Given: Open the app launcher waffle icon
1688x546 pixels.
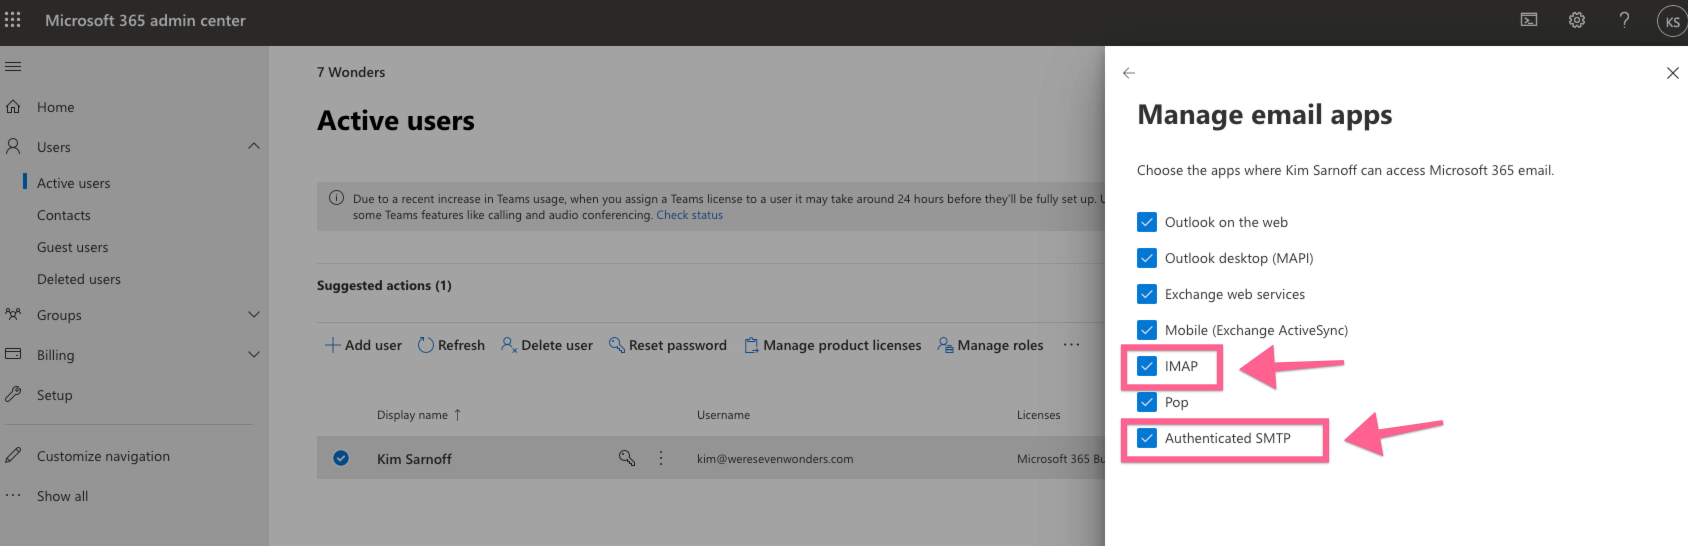Looking at the screenshot, I should pyautogui.click(x=13, y=20).
